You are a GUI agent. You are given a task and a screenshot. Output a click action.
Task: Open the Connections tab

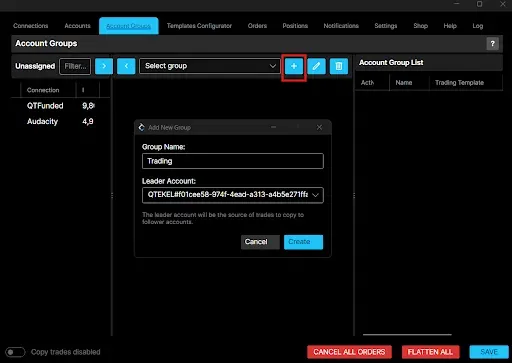[31, 26]
